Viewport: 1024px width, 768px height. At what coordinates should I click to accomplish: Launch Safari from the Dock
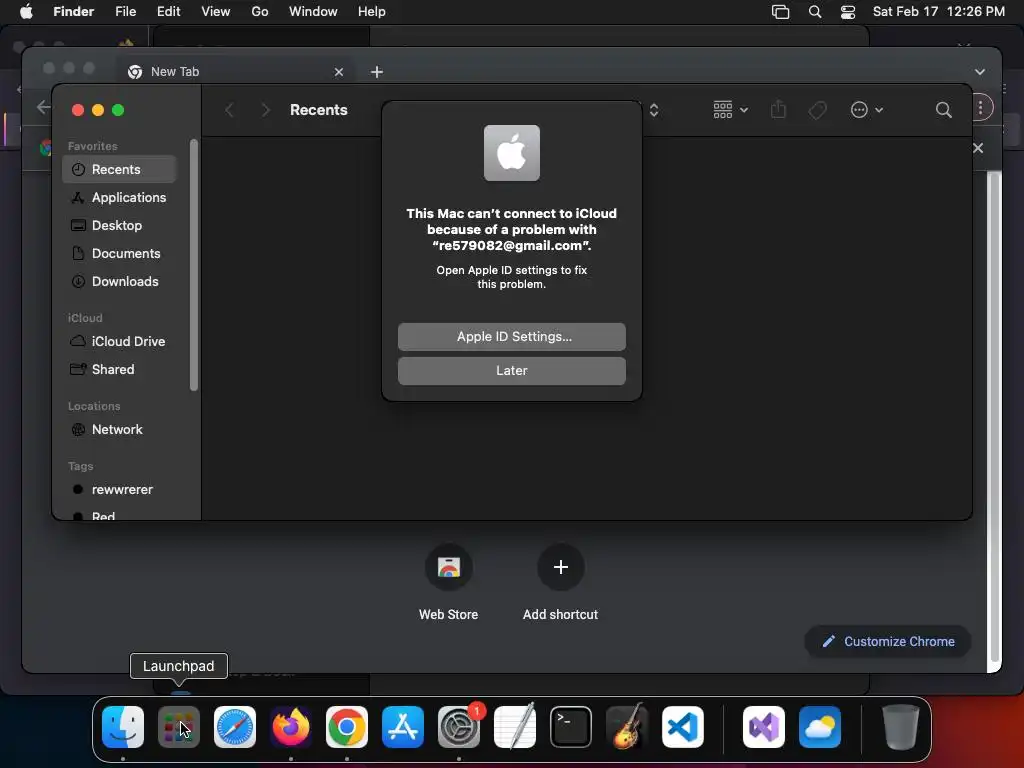(234, 727)
